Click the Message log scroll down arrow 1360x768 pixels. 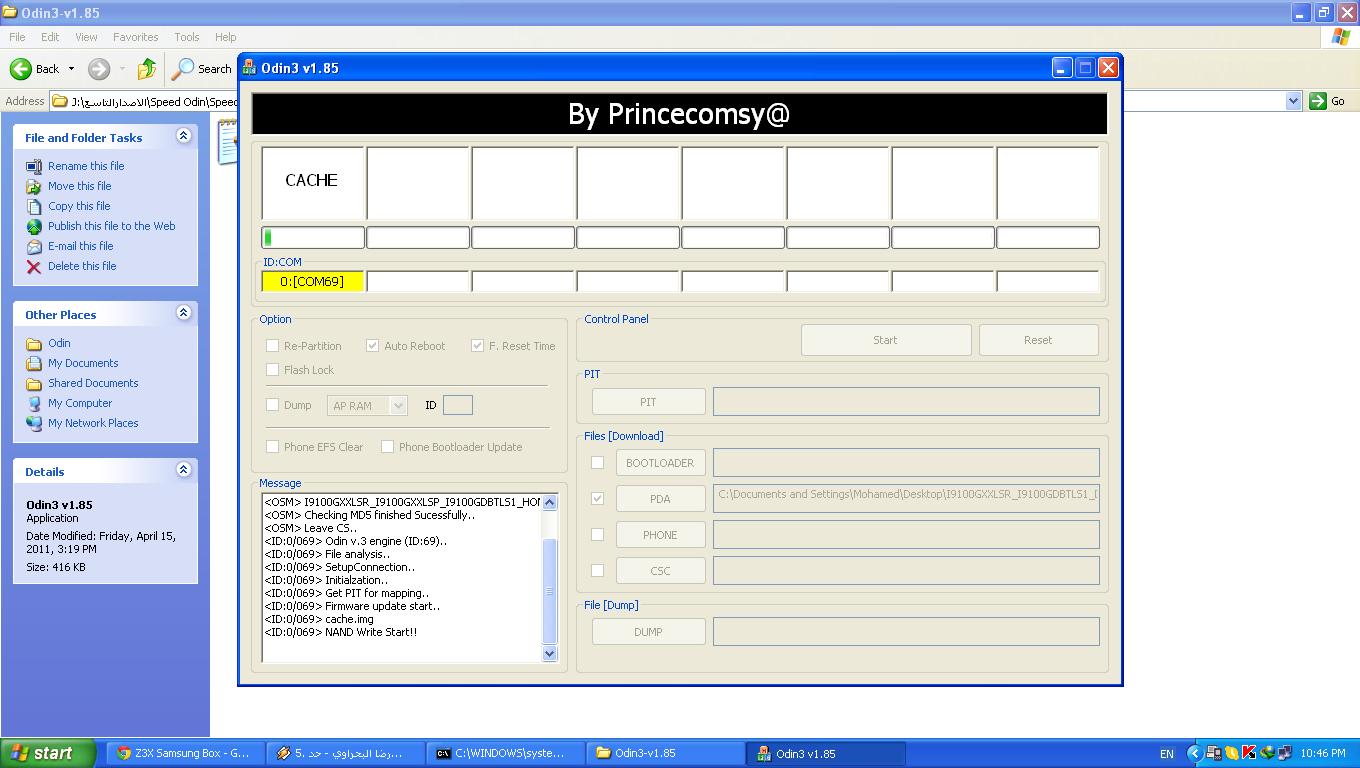point(549,653)
